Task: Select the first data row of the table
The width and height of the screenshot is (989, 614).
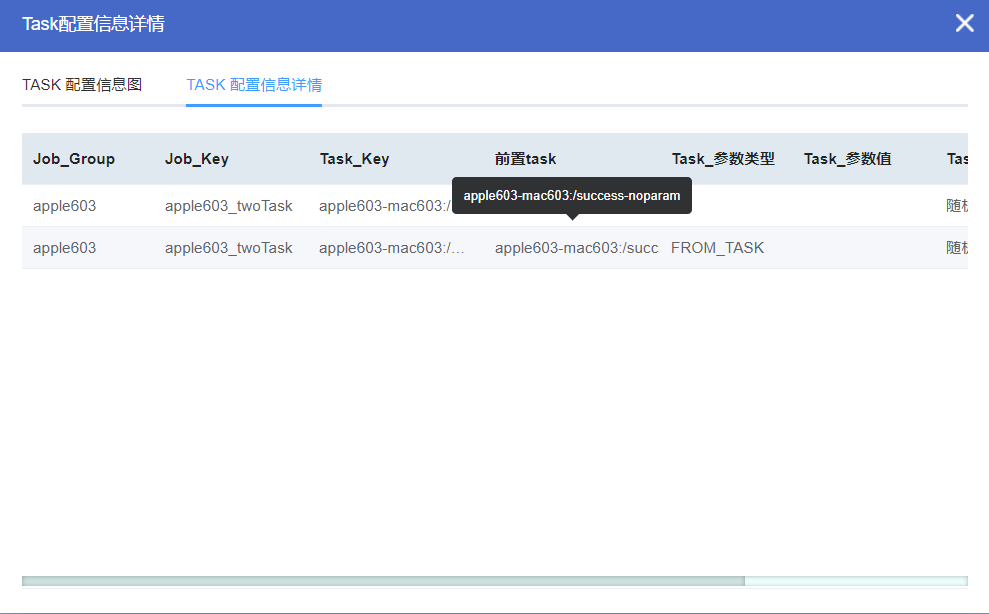Action: [150, 205]
